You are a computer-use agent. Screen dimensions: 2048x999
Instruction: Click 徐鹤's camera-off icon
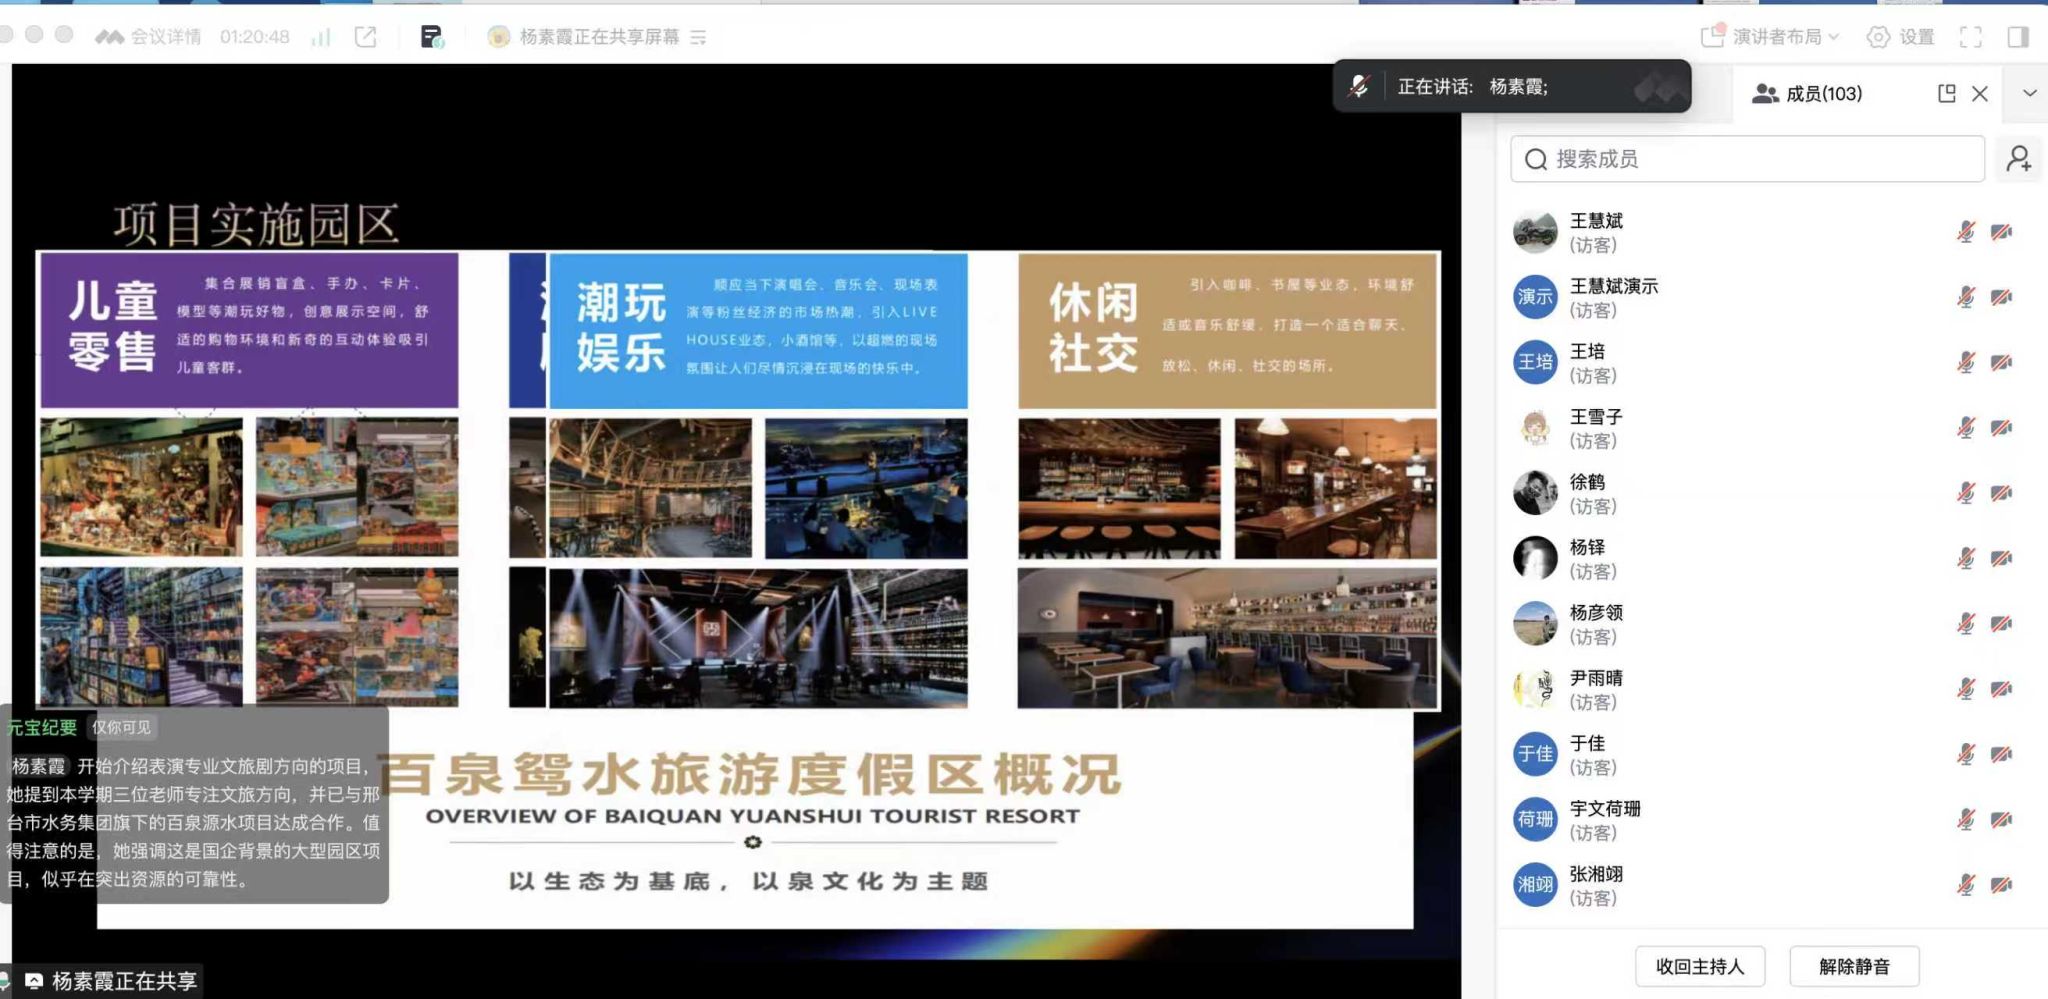pos(2001,493)
